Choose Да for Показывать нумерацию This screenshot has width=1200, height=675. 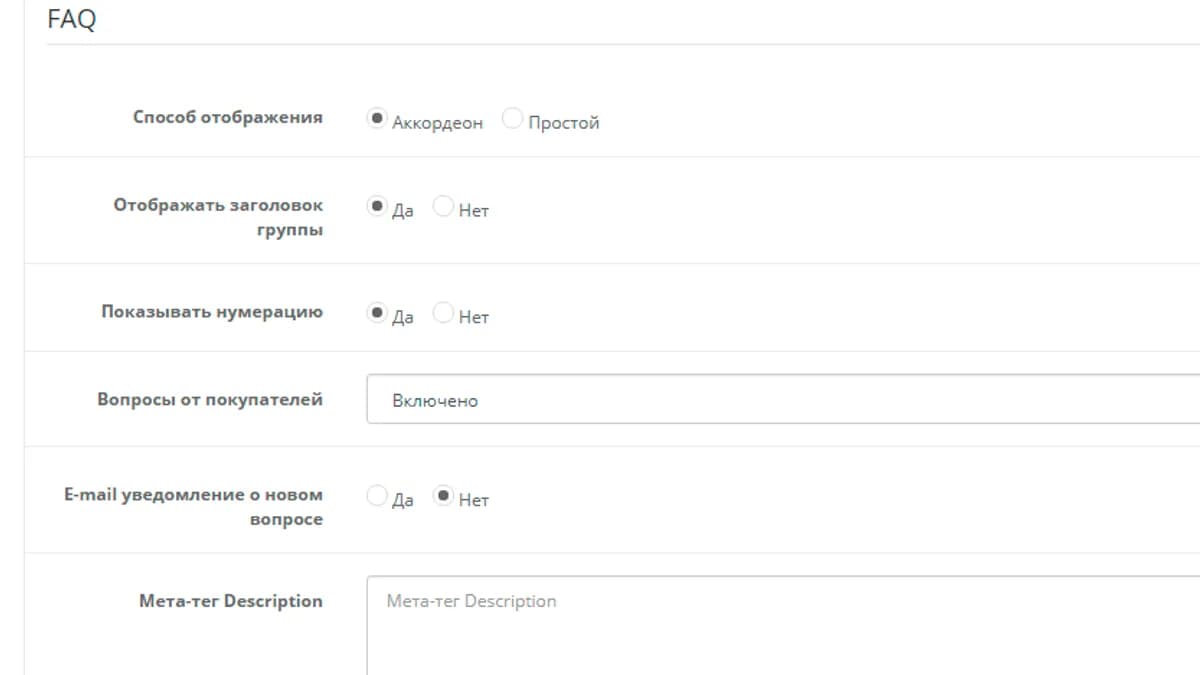pyautogui.click(x=377, y=313)
